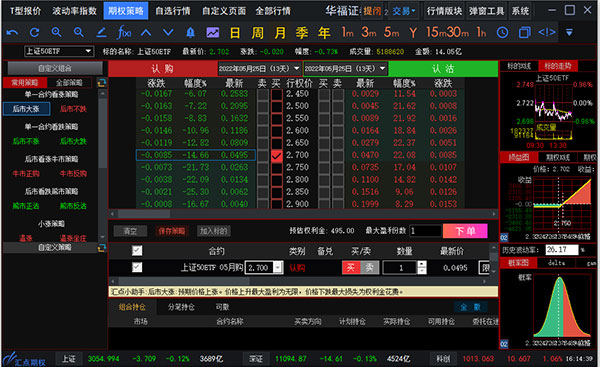
Task: Toggle the select-all checkbox in contract header
Action: (137, 251)
